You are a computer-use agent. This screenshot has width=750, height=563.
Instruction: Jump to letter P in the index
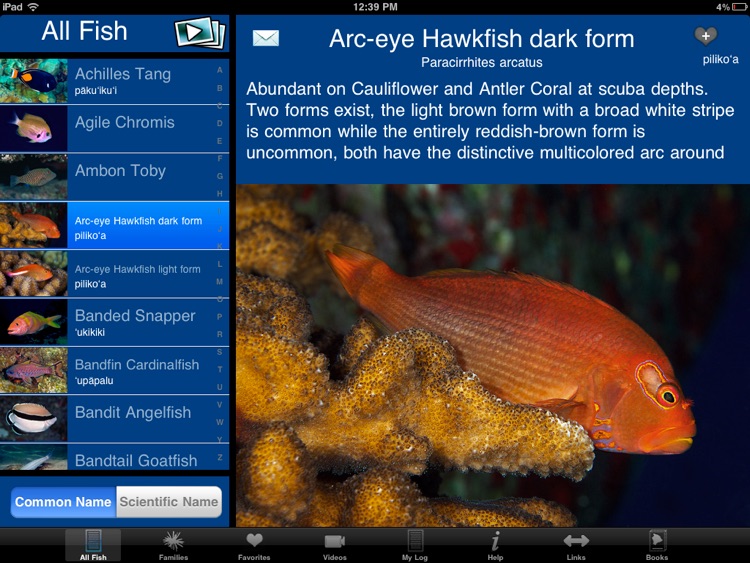[220, 317]
